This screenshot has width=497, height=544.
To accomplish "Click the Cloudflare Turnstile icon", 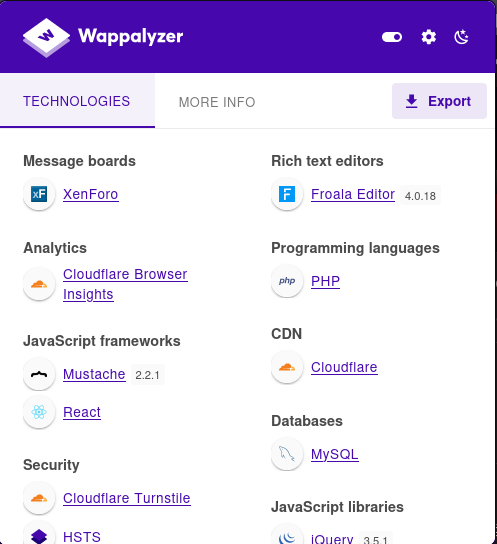I will (x=39, y=498).
